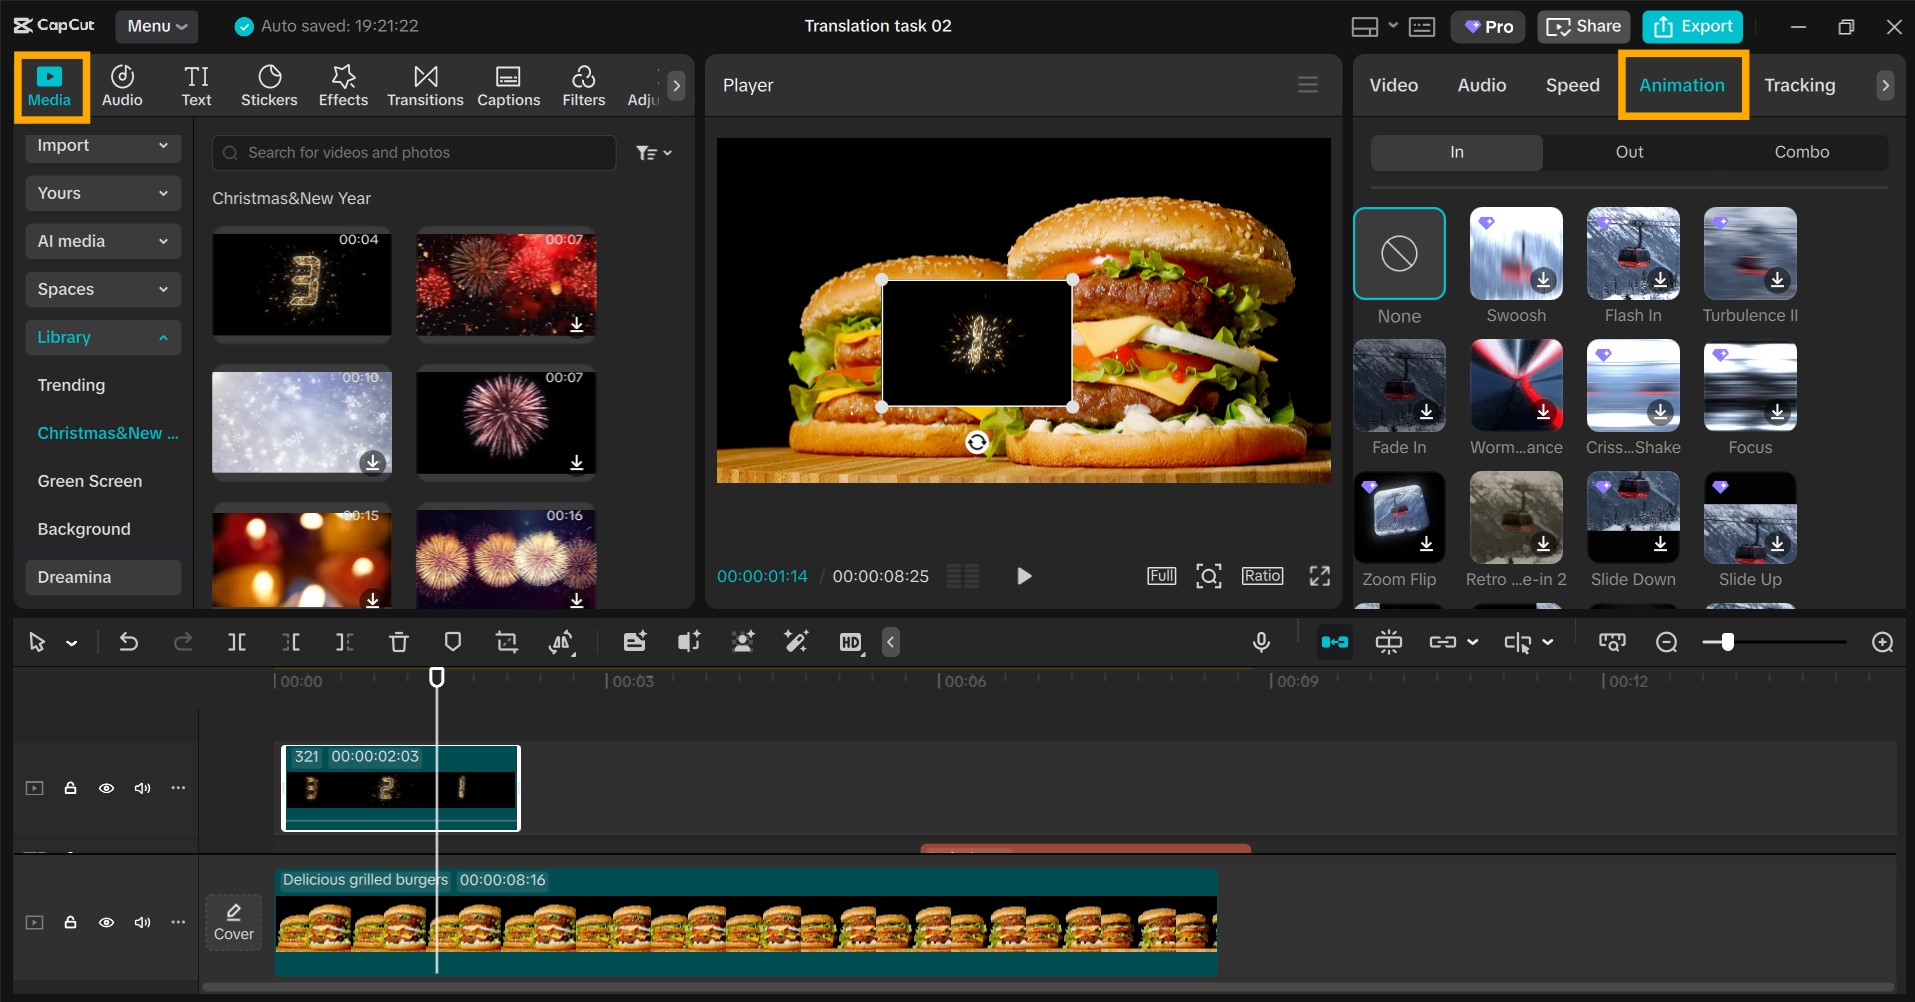Click the microphone record voiceover icon
1915x1002 pixels.
pyautogui.click(x=1261, y=642)
